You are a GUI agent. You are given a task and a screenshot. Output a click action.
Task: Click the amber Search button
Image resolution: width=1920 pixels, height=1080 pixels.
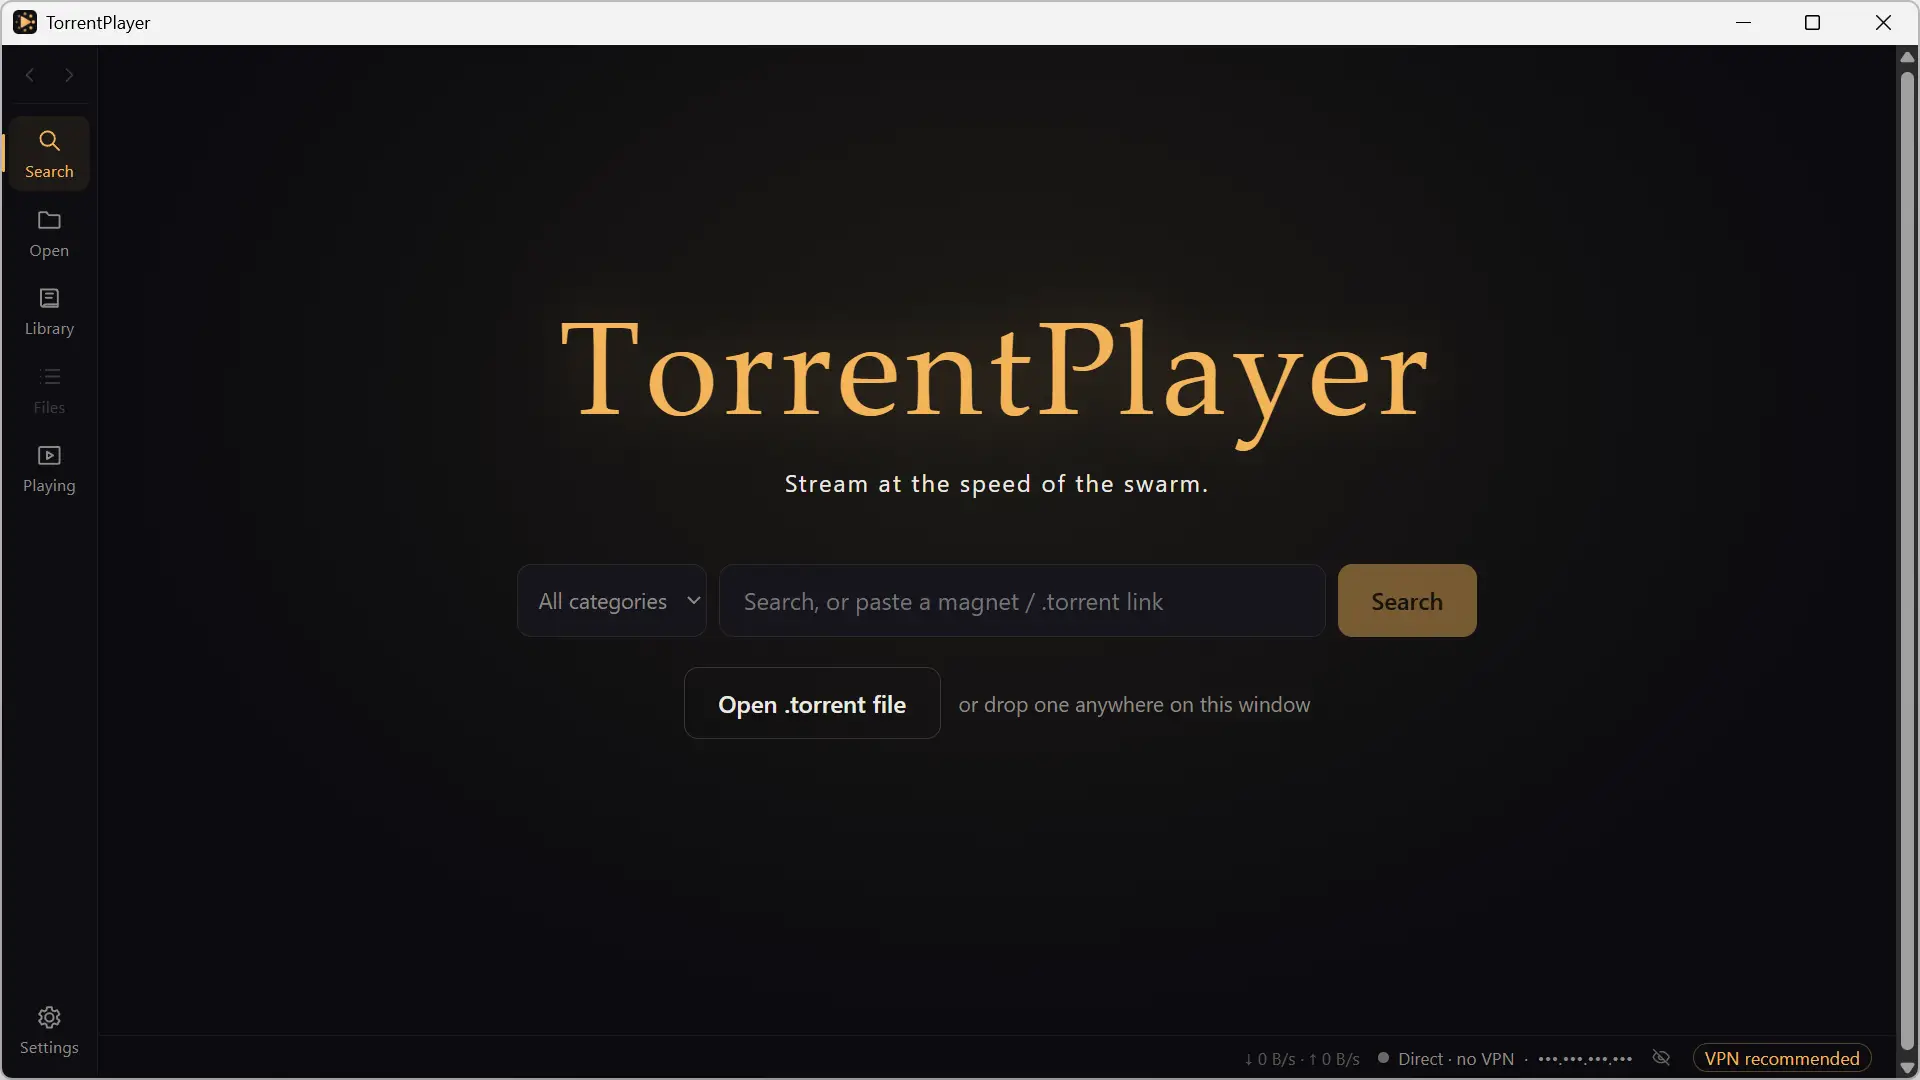point(1407,601)
